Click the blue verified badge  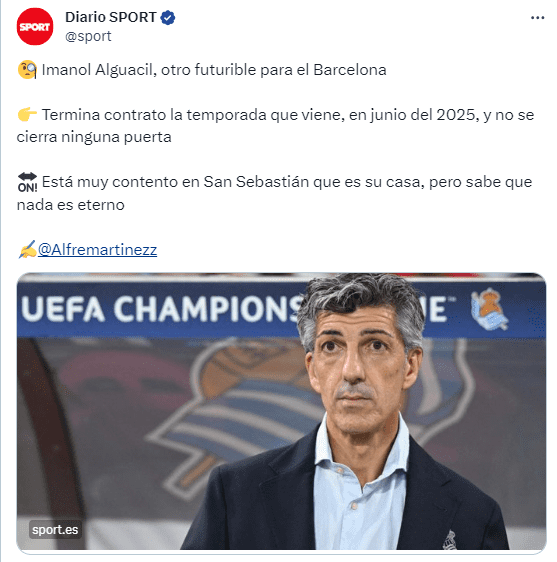click(x=168, y=17)
